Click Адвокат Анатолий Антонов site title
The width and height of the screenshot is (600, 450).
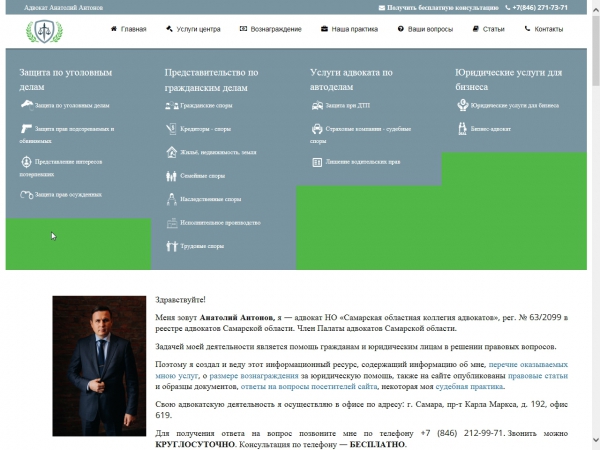click(x=64, y=8)
